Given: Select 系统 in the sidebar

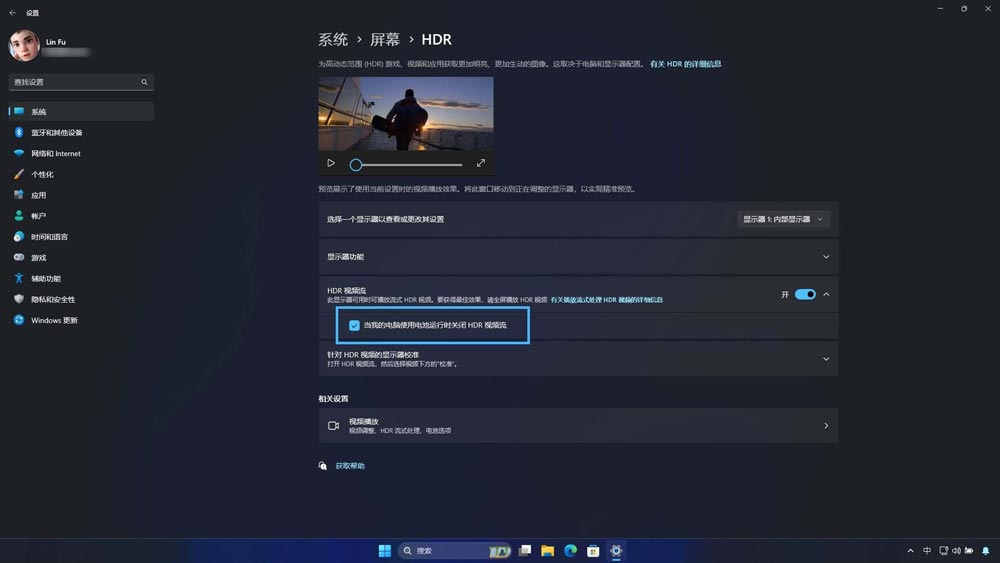Looking at the screenshot, I should click(81, 112).
